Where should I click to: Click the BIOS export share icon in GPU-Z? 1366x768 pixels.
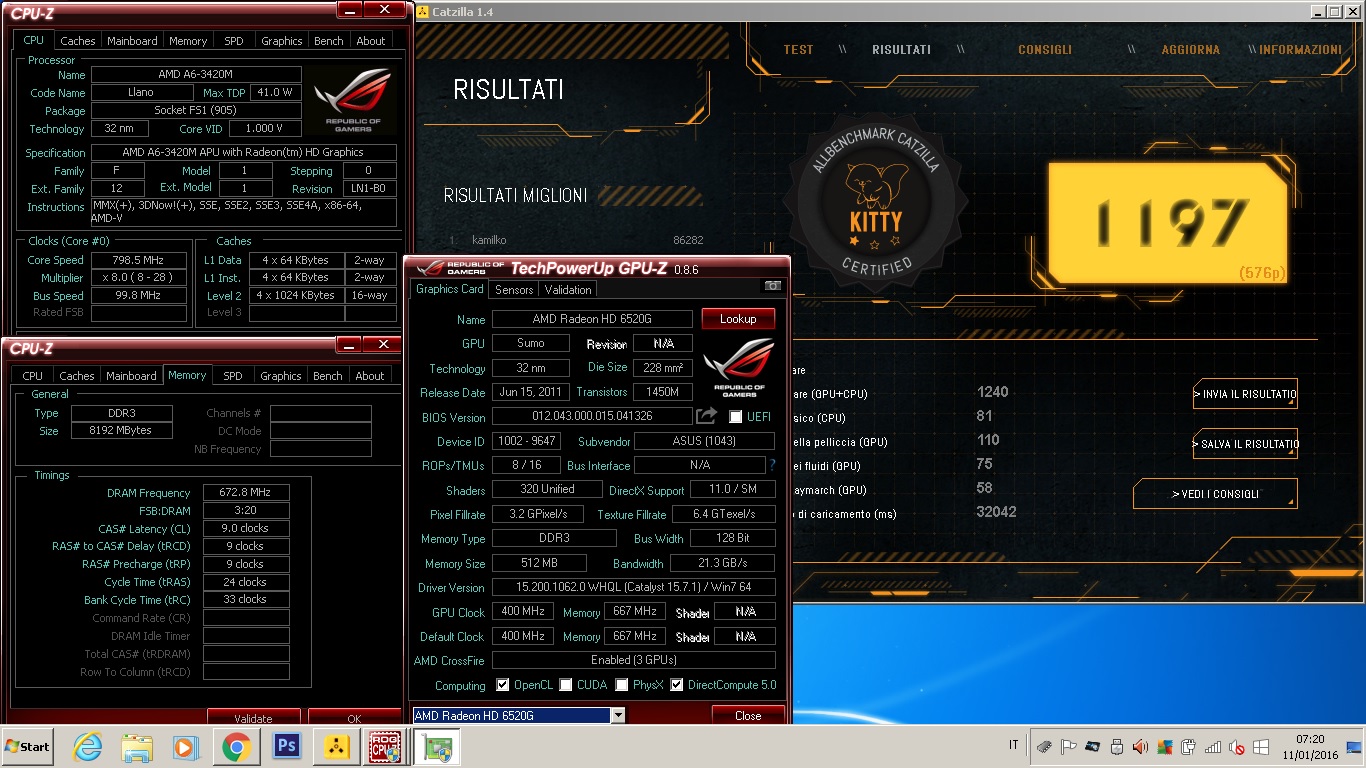point(707,415)
